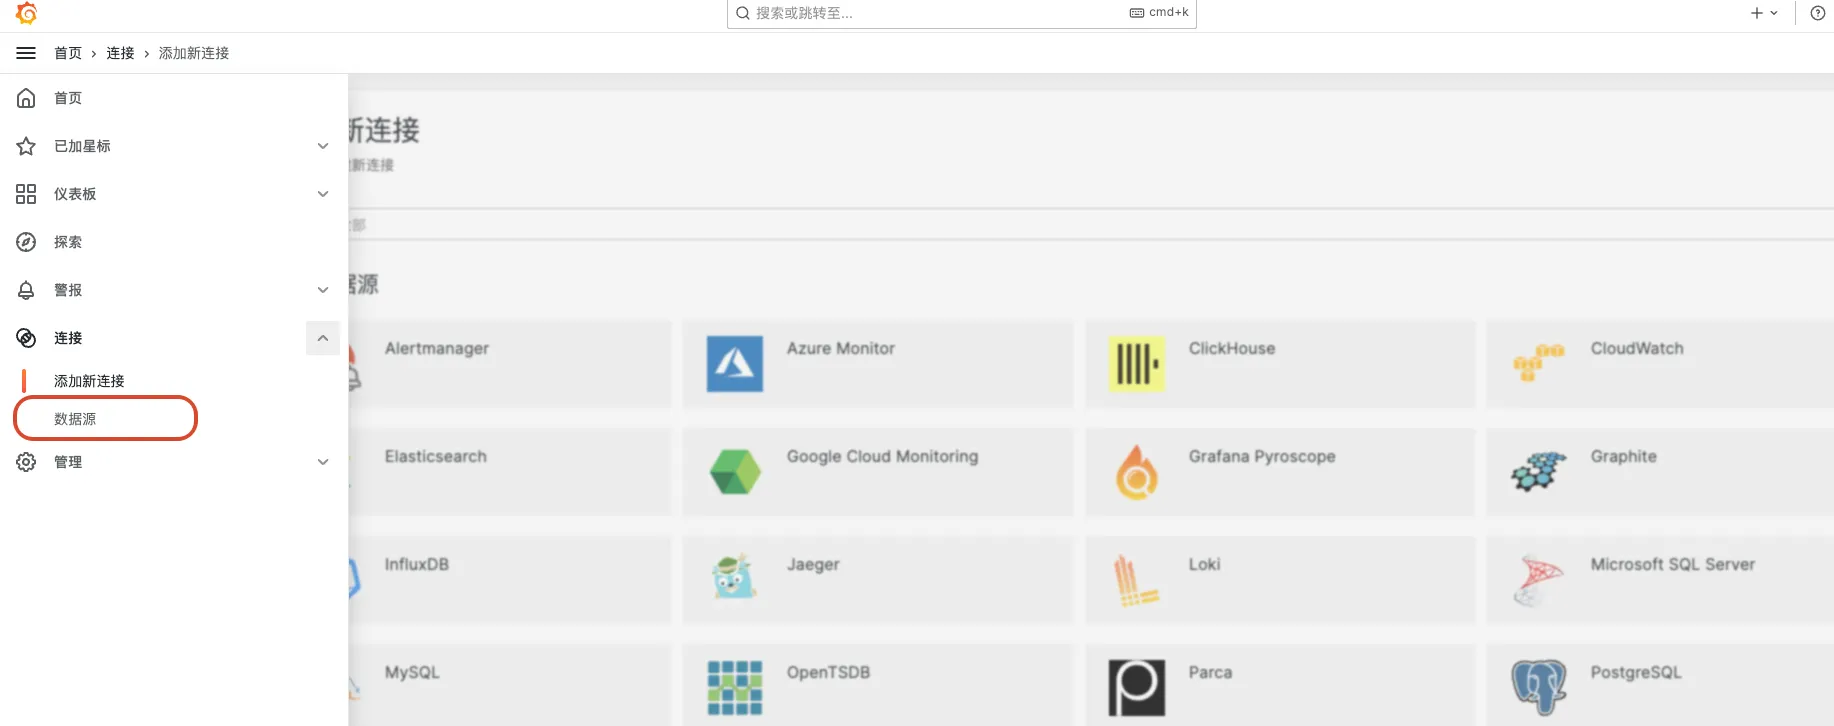Expand the 警报 section chevron
The image size is (1834, 726).
pos(323,290)
